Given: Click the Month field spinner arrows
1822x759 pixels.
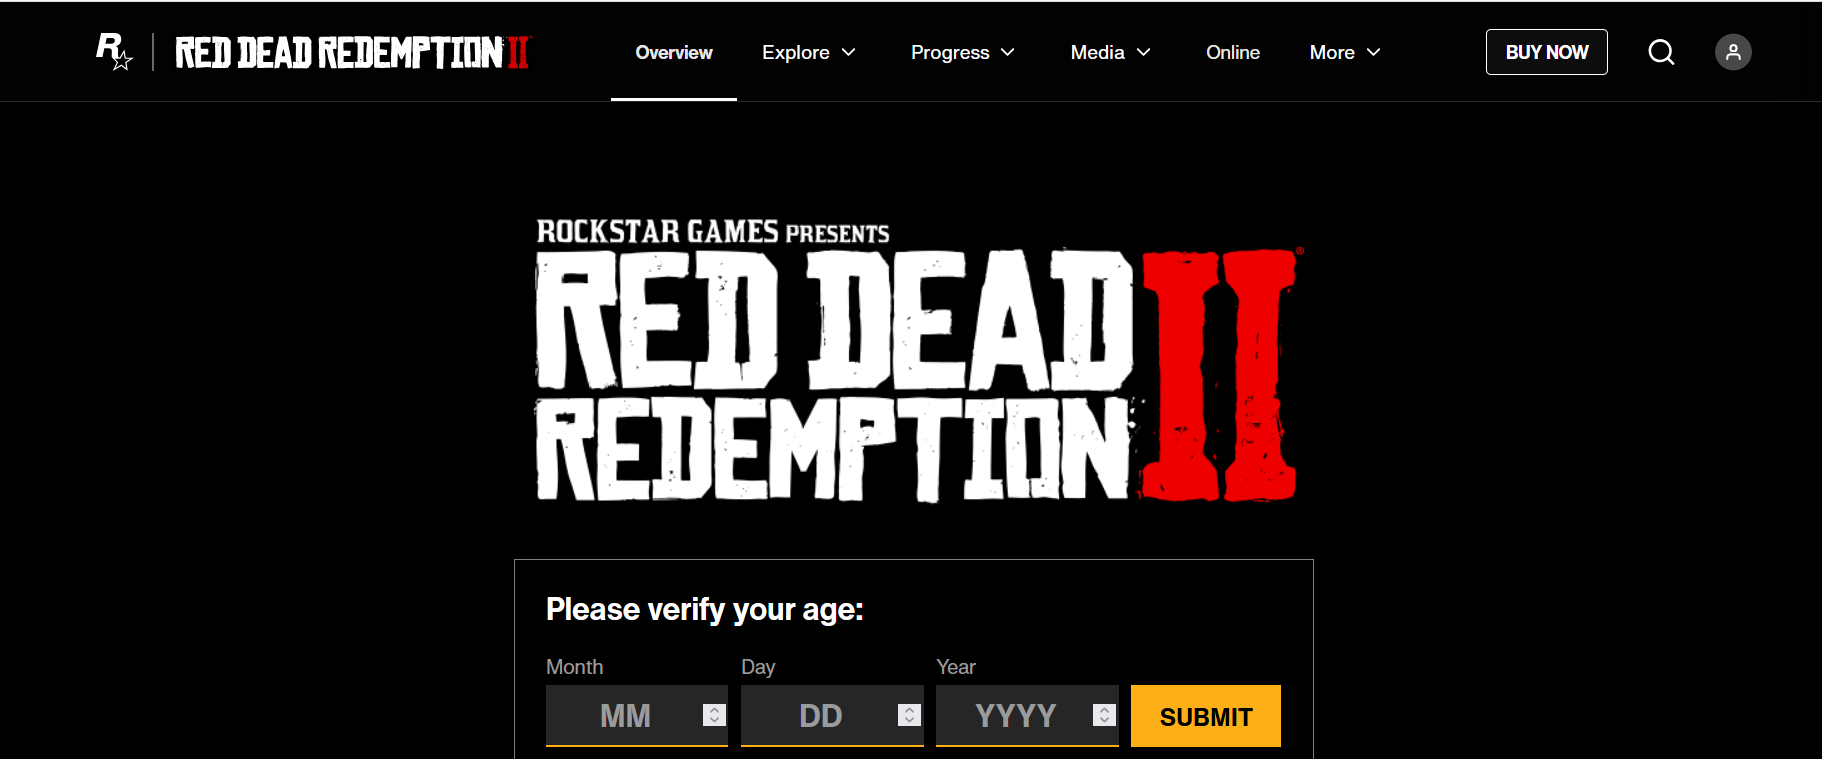Looking at the screenshot, I should coord(714,715).
